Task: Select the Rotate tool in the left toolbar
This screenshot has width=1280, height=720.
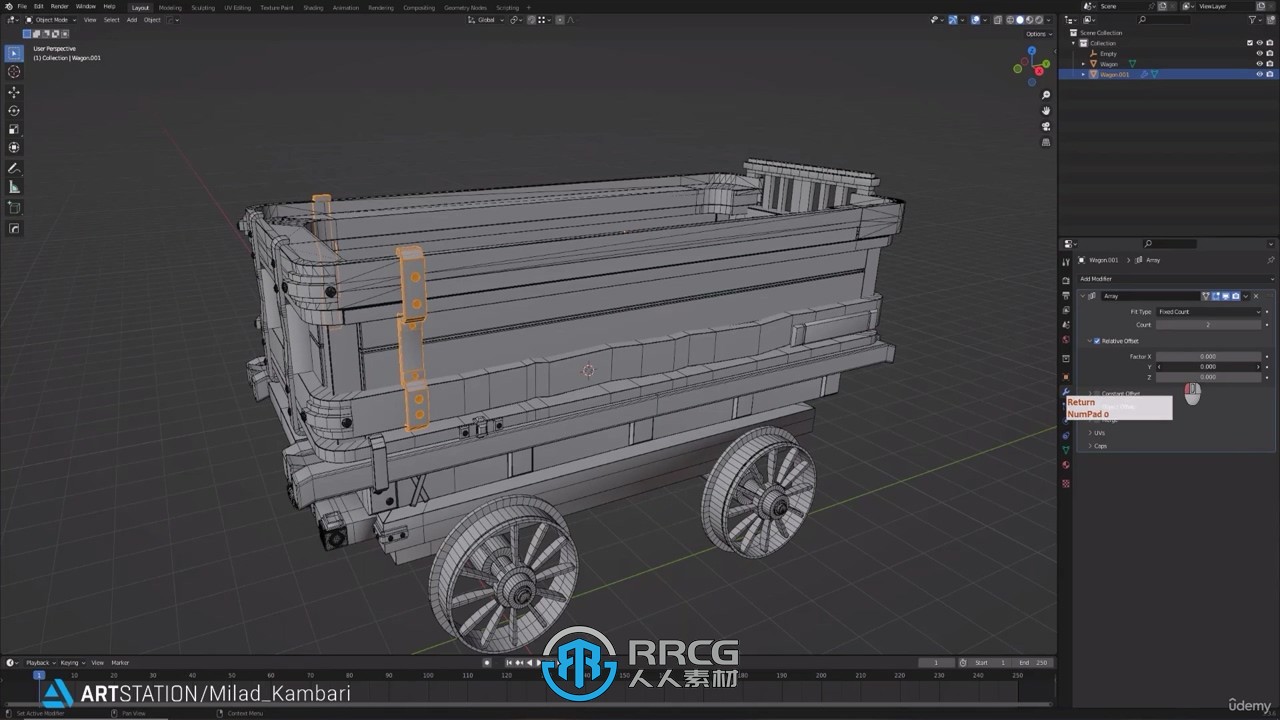Action: [x=14, y=111]
